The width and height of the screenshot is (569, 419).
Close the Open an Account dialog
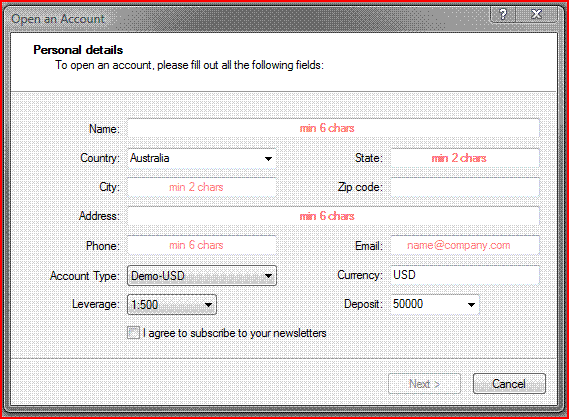(x=536, y=15)
